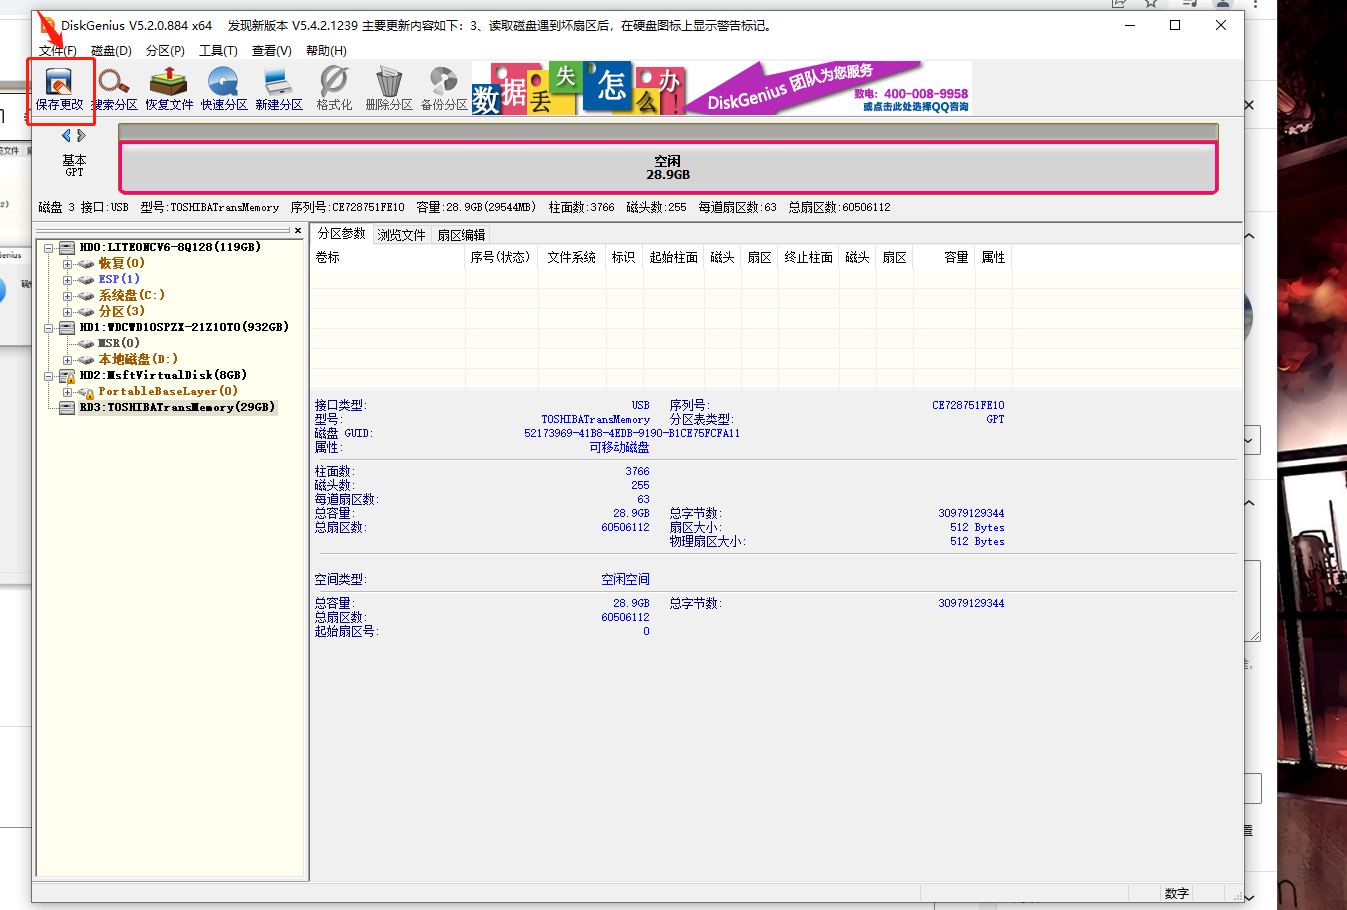The width and height of the screenshot is (1347, 910).
Task: Click the 新建分区 (New Partition) icon
Action: coord(278,88)
